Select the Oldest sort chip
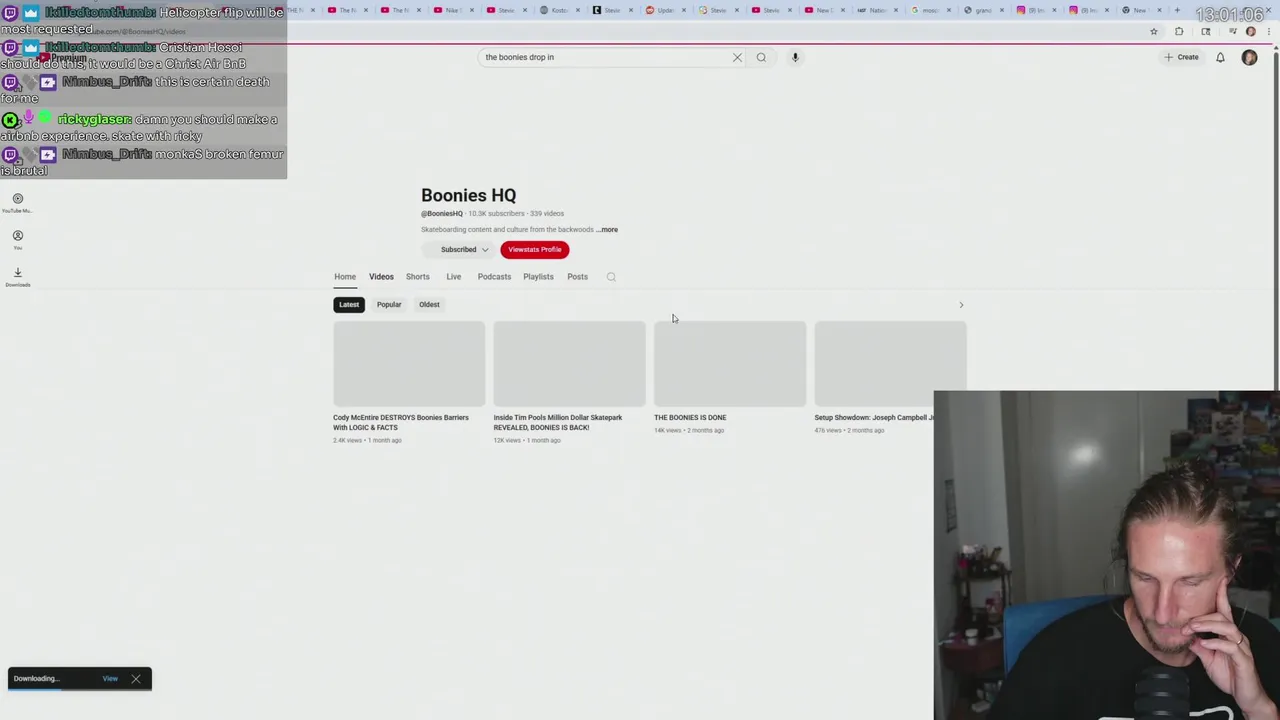Image resolution: width=1280 pixels, height=720 pixels. (429, 304)
